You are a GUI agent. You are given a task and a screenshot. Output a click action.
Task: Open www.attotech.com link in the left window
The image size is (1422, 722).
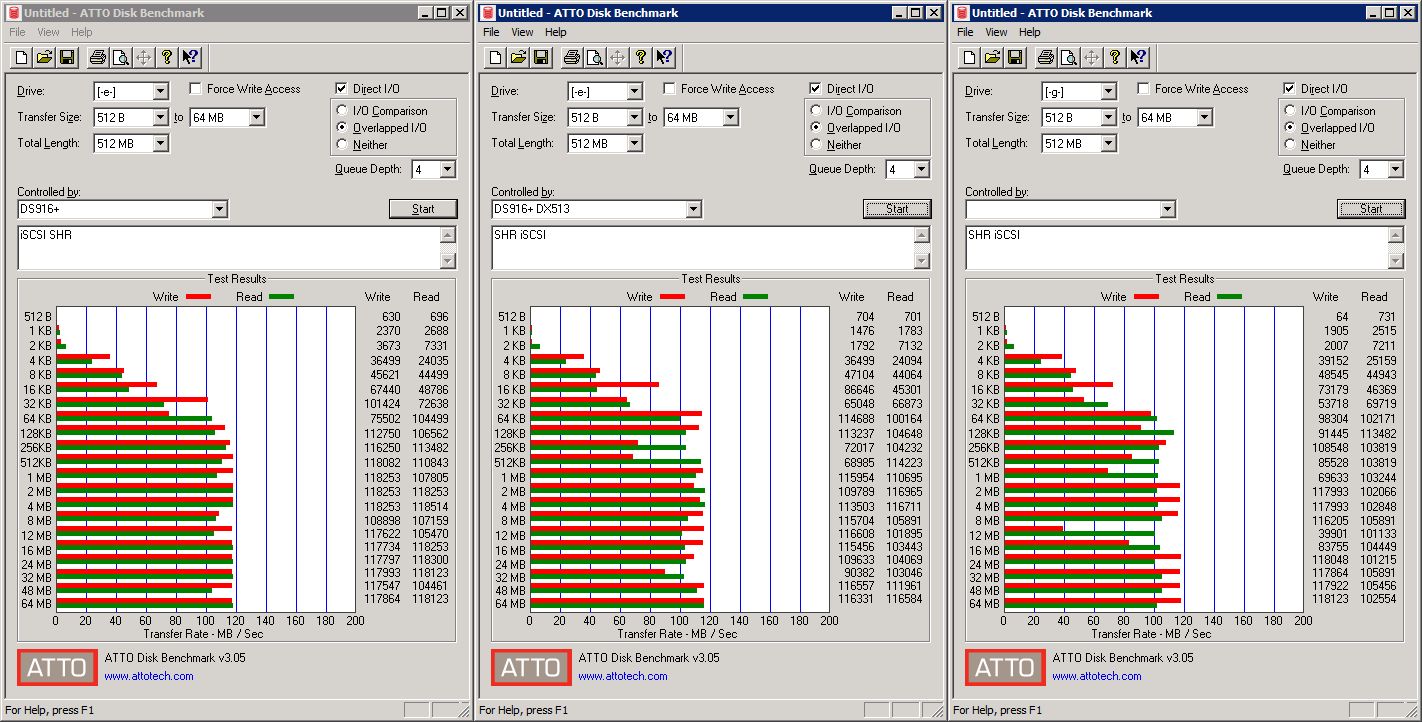coord(149,677)
